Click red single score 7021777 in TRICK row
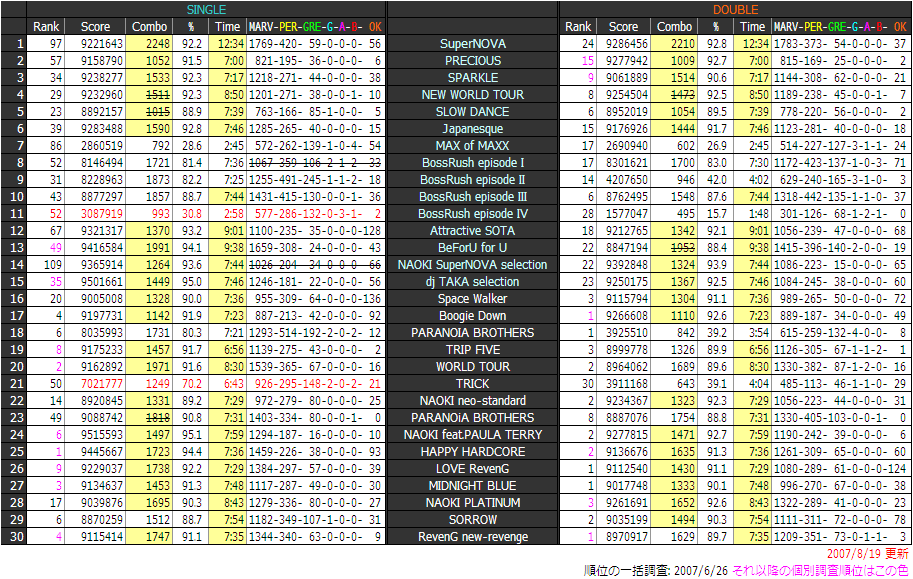 [102, 384]
